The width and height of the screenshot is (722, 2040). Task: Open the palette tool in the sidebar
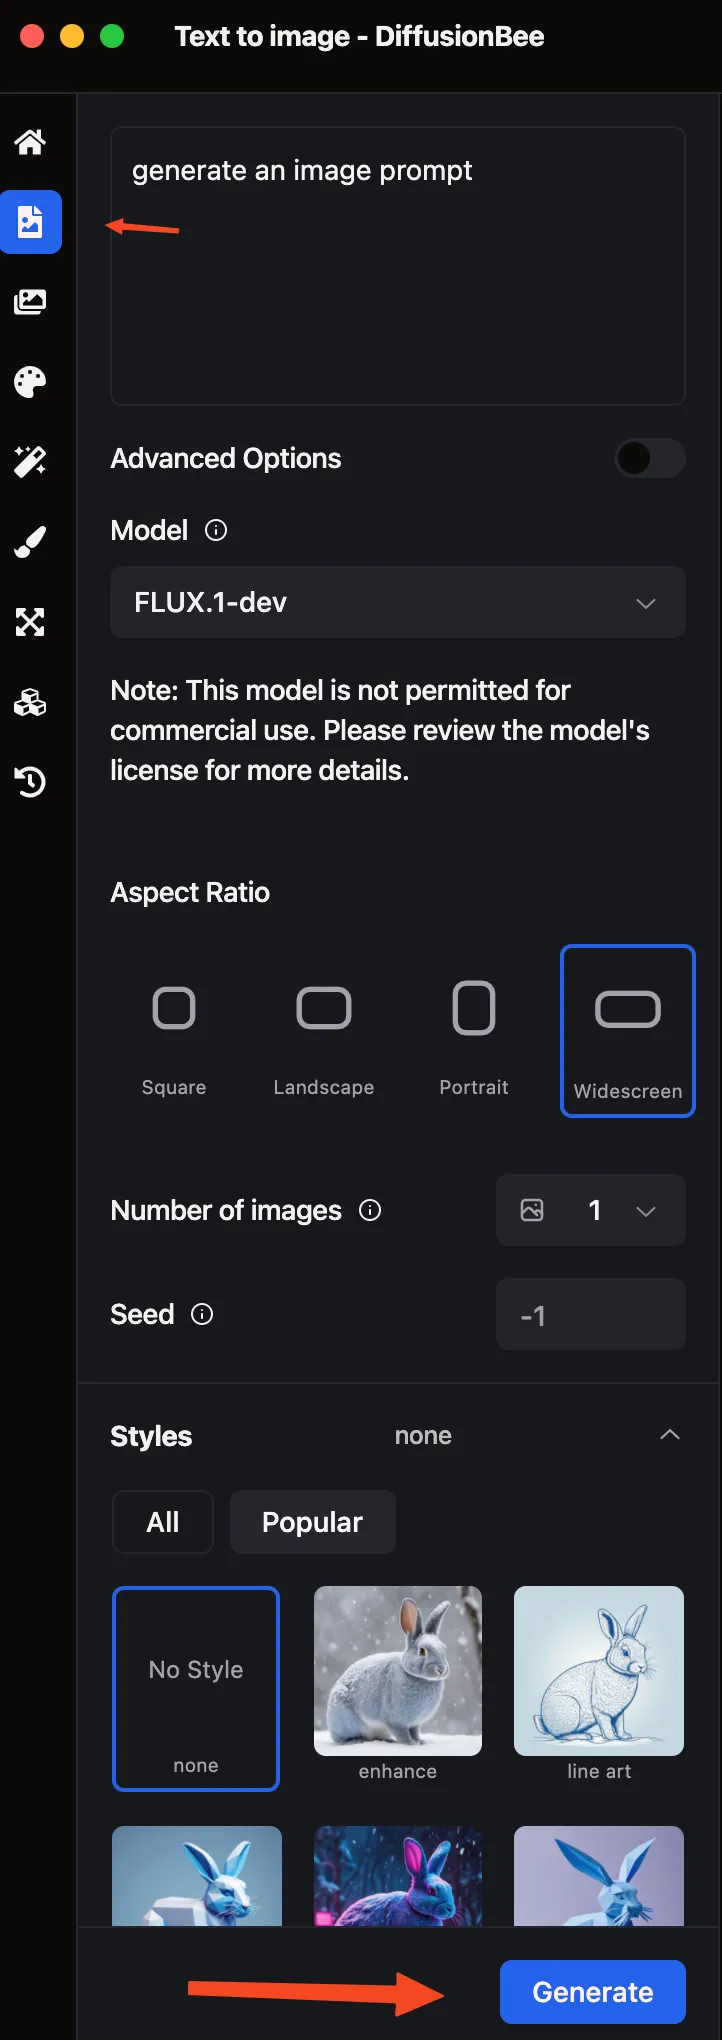pos(30,382)
